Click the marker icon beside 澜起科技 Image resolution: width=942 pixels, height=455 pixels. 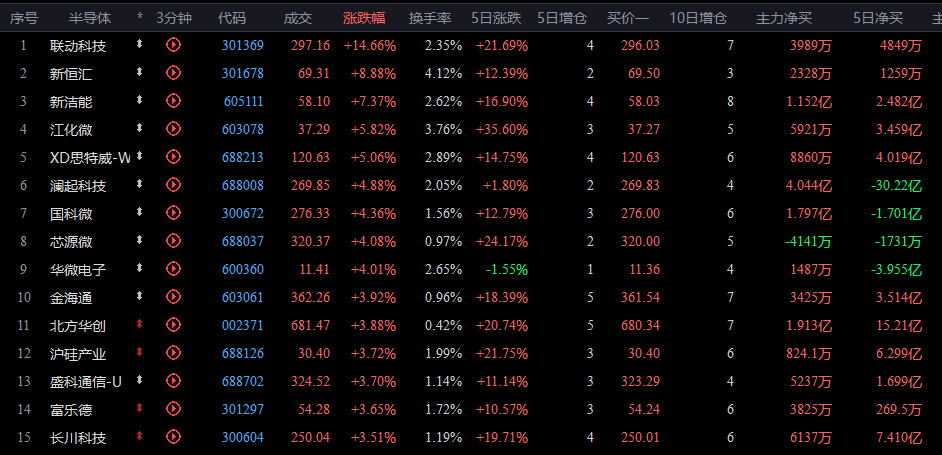140,183
